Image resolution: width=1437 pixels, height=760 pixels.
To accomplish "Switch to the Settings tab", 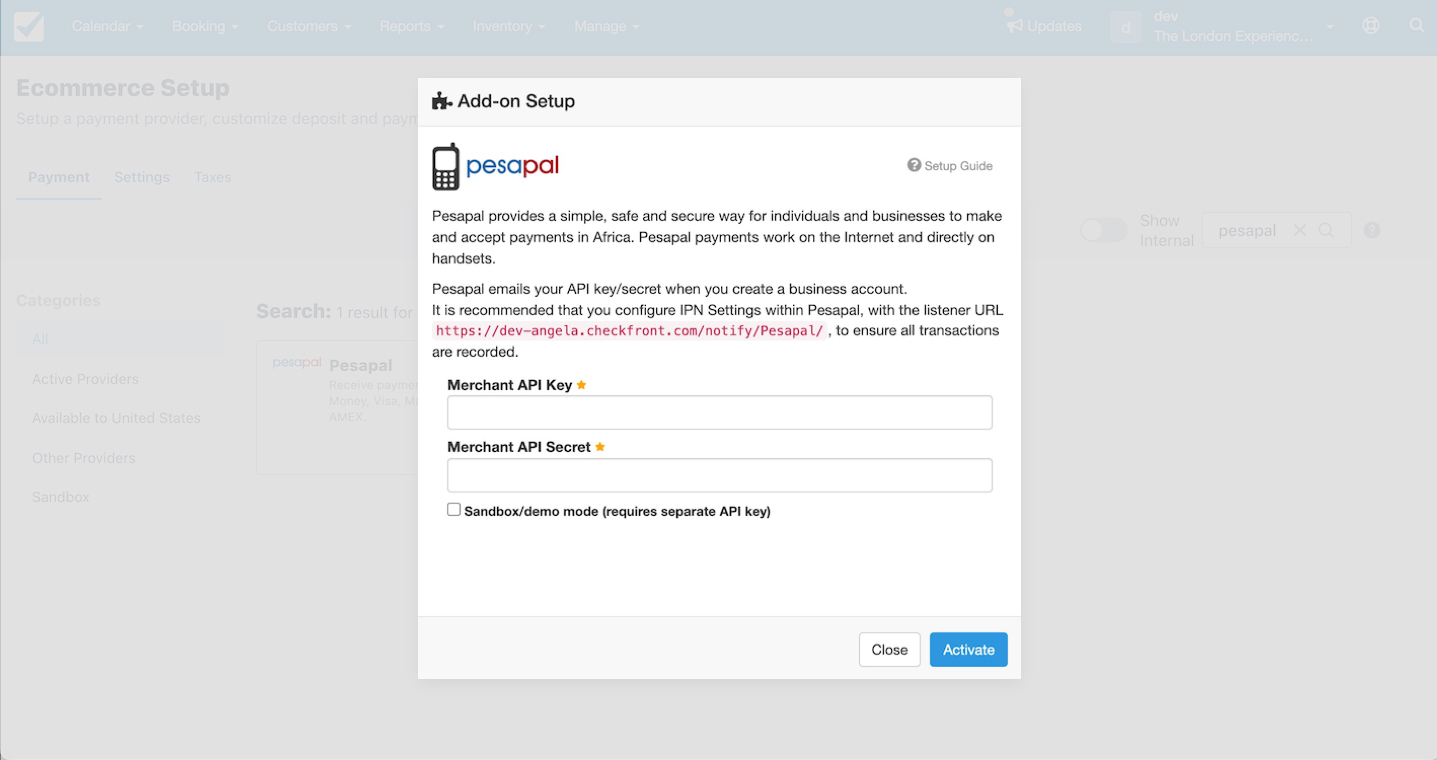I will [x=142, y=177].
